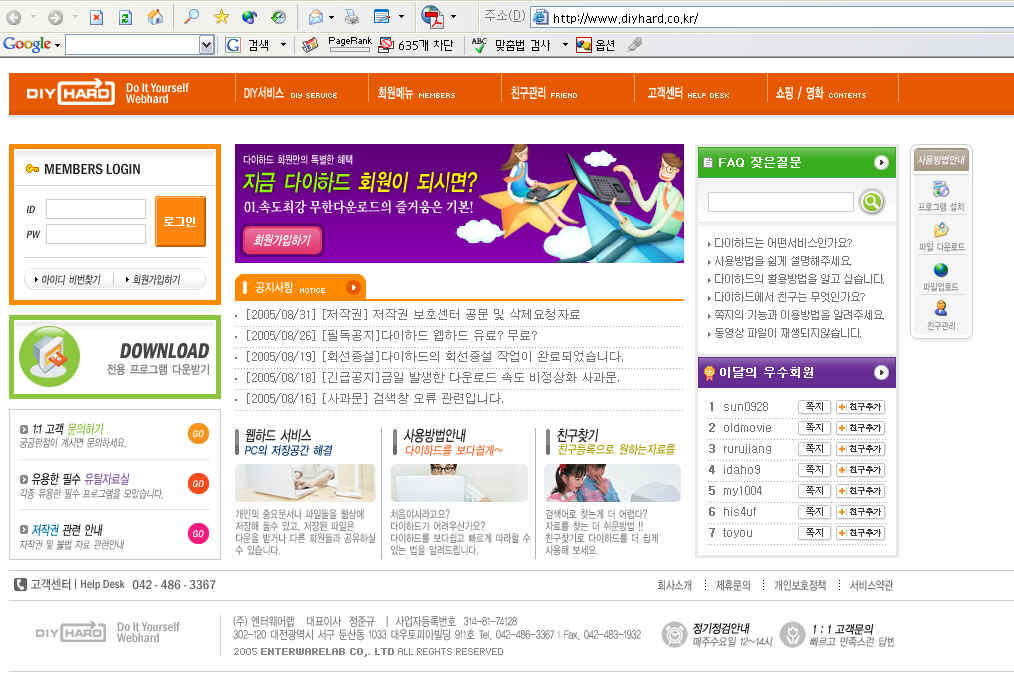Click the red GO button for 유틸자료실

pos(199,483)
